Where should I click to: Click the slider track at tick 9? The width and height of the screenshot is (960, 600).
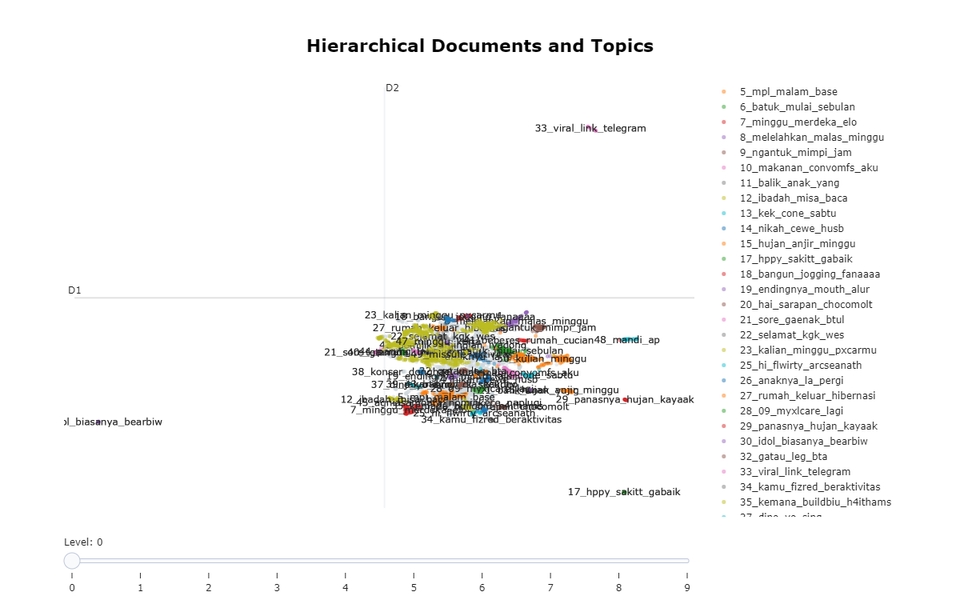click(686, 561)
